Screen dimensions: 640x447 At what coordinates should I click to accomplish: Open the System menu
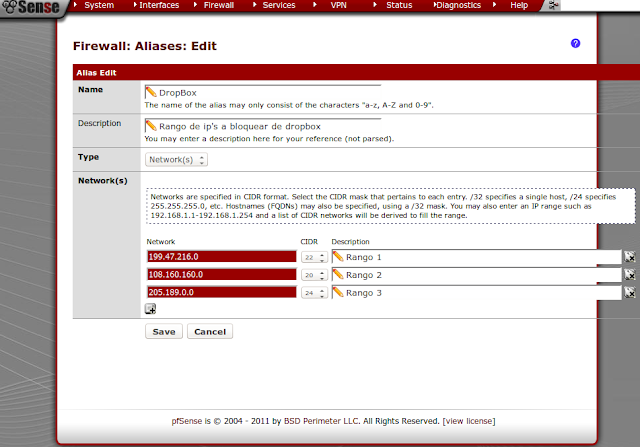tap(99, 5)
